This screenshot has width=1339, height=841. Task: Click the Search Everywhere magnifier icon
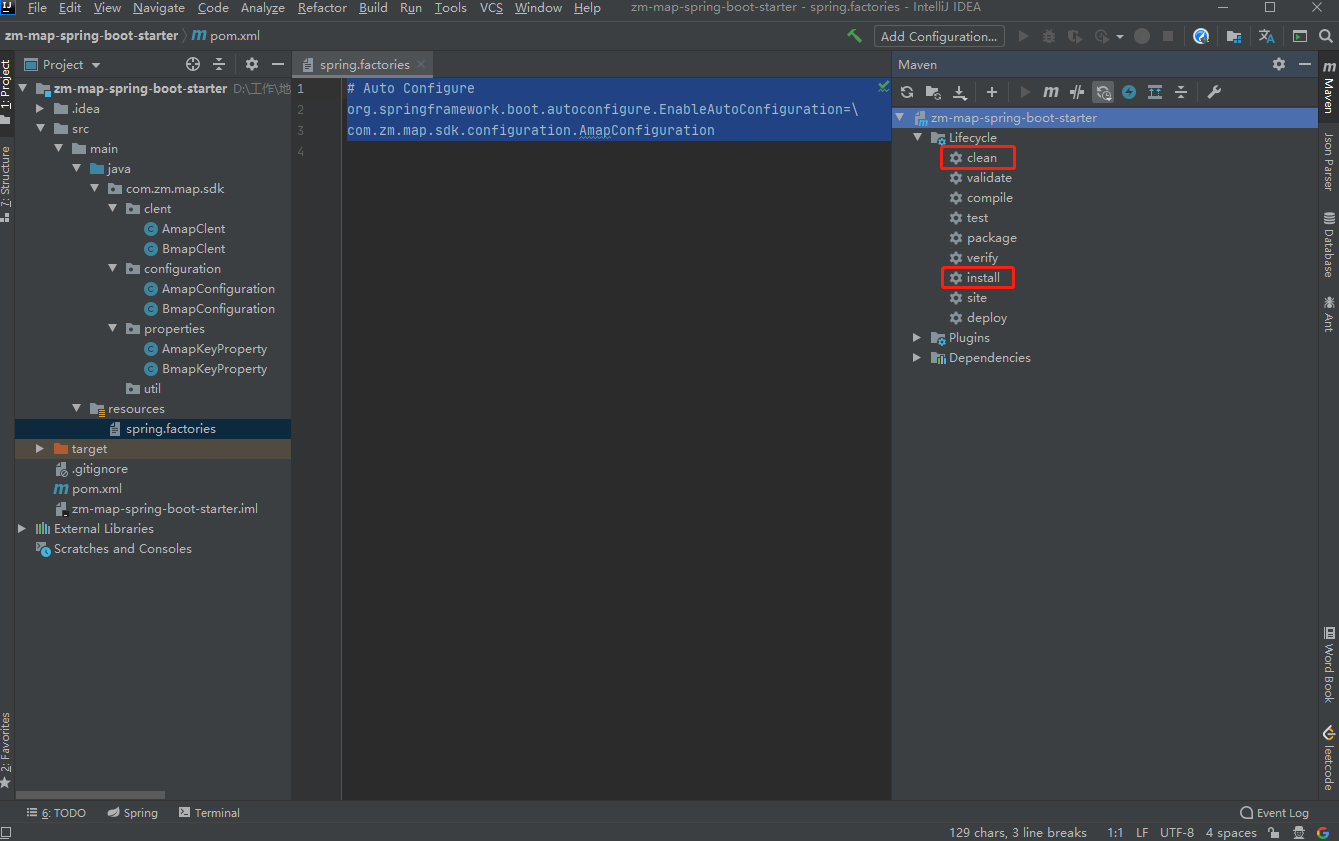click(x=1326, y=36)
